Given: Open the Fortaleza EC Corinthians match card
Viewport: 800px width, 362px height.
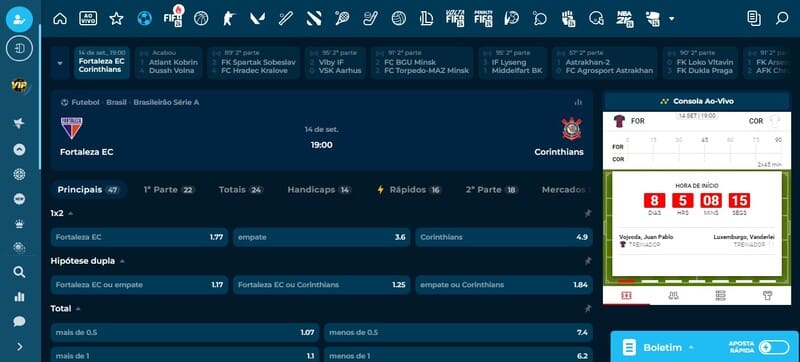Looking at the screenshot, I should click(x=102, y=63).
